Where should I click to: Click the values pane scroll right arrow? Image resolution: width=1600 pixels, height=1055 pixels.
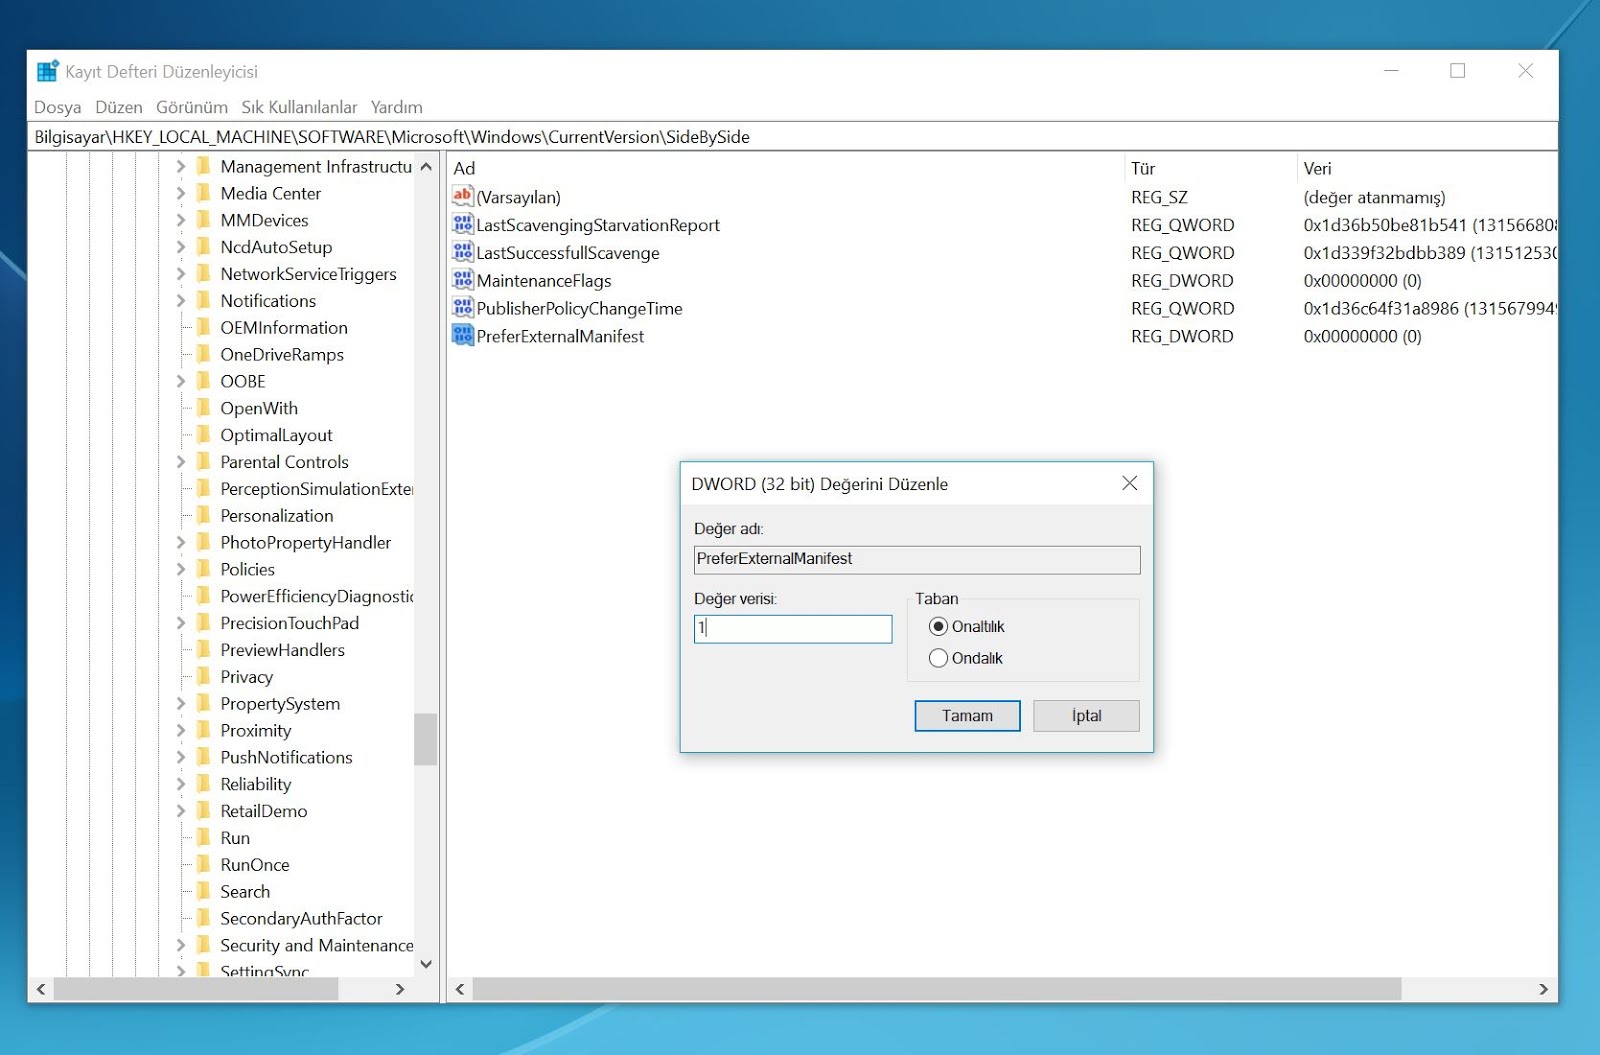pyautogui.click(x=1543, y=989)
